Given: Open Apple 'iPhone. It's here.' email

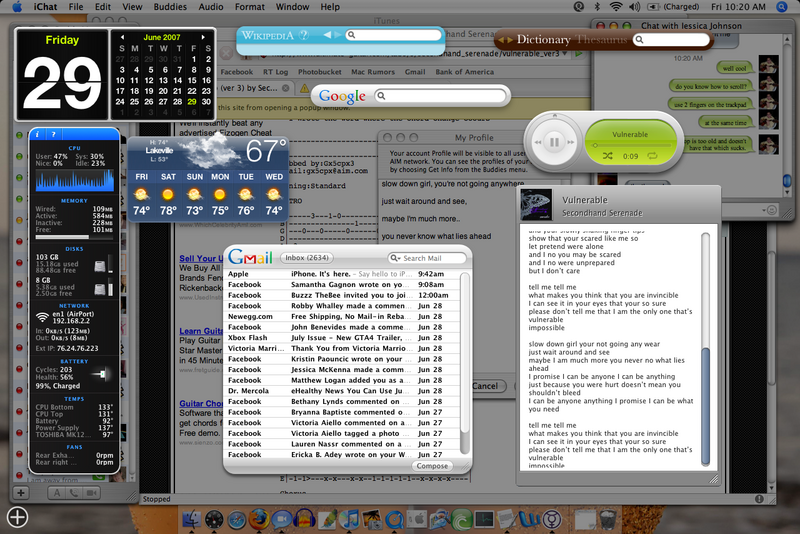Looking at the screenshot, I should pyautogui.click(x=343, y=274).
